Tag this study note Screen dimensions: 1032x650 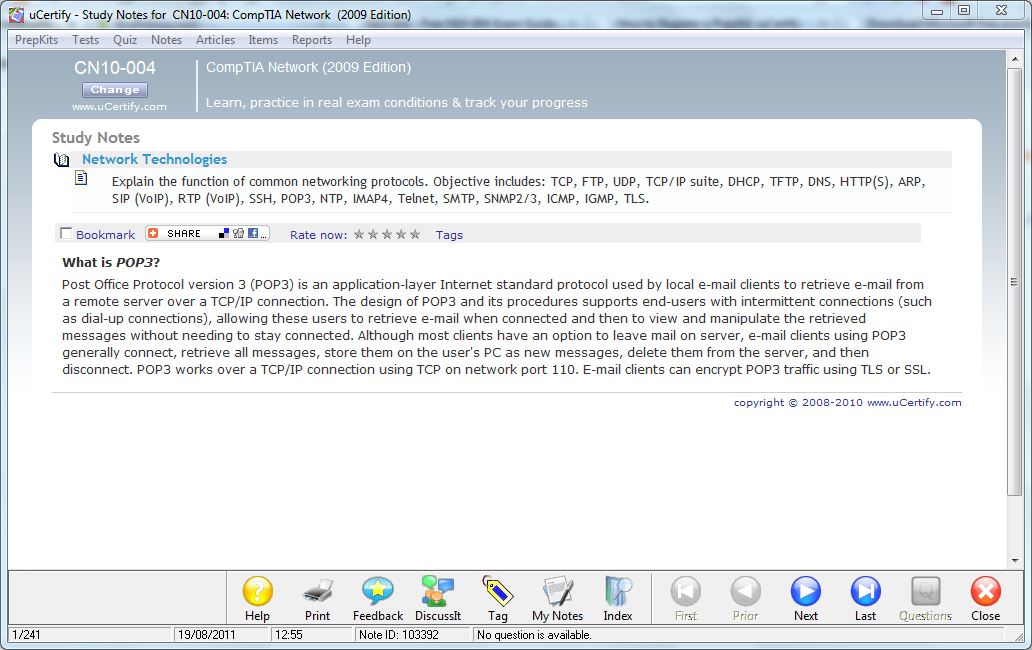tap(498, 598)
